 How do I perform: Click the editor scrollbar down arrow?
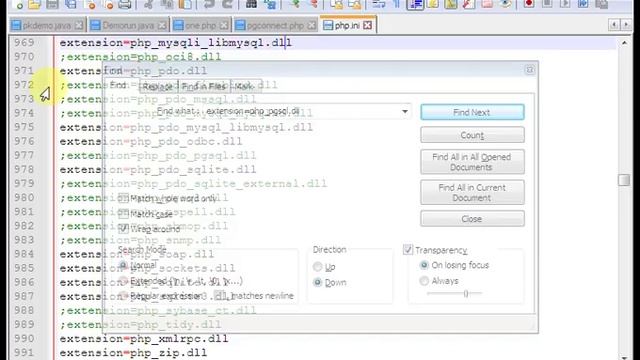coord(624,357)
